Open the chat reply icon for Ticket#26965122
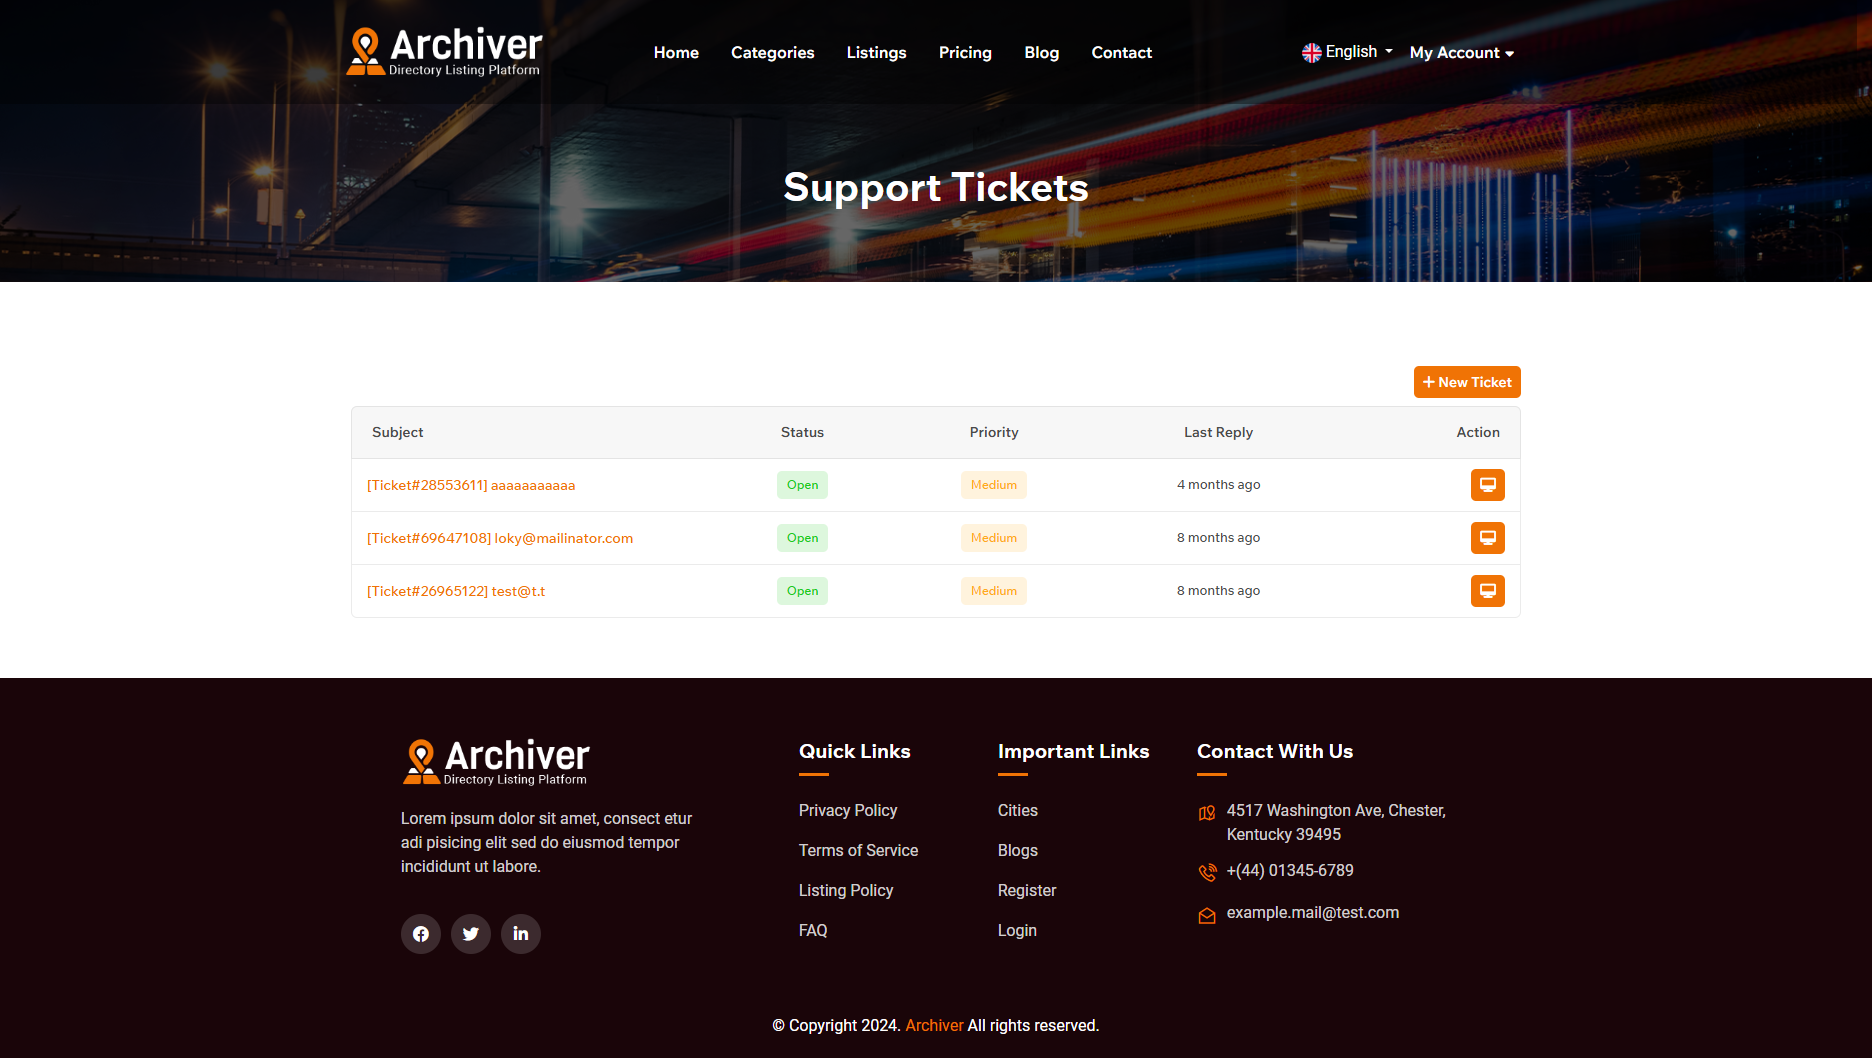The width and height of the screenshot is (1872, 1058). click(1487, 591)
